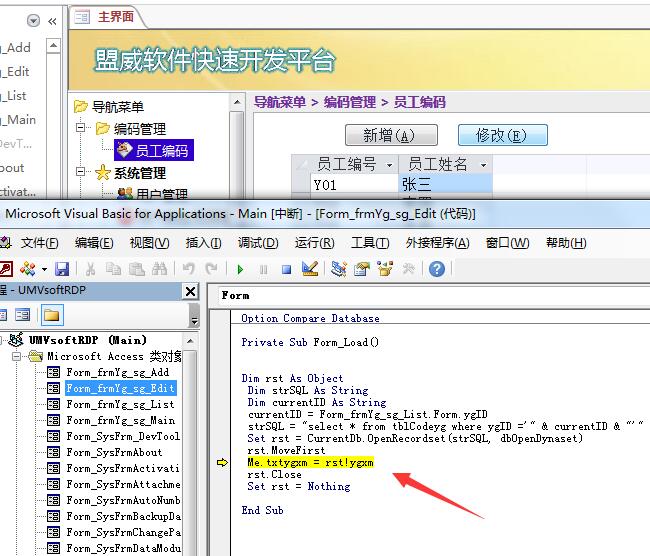Viewport: 650px width, 556px height.
Task: Toggle Design Mode ruler icon
Action: pos(310,269)
